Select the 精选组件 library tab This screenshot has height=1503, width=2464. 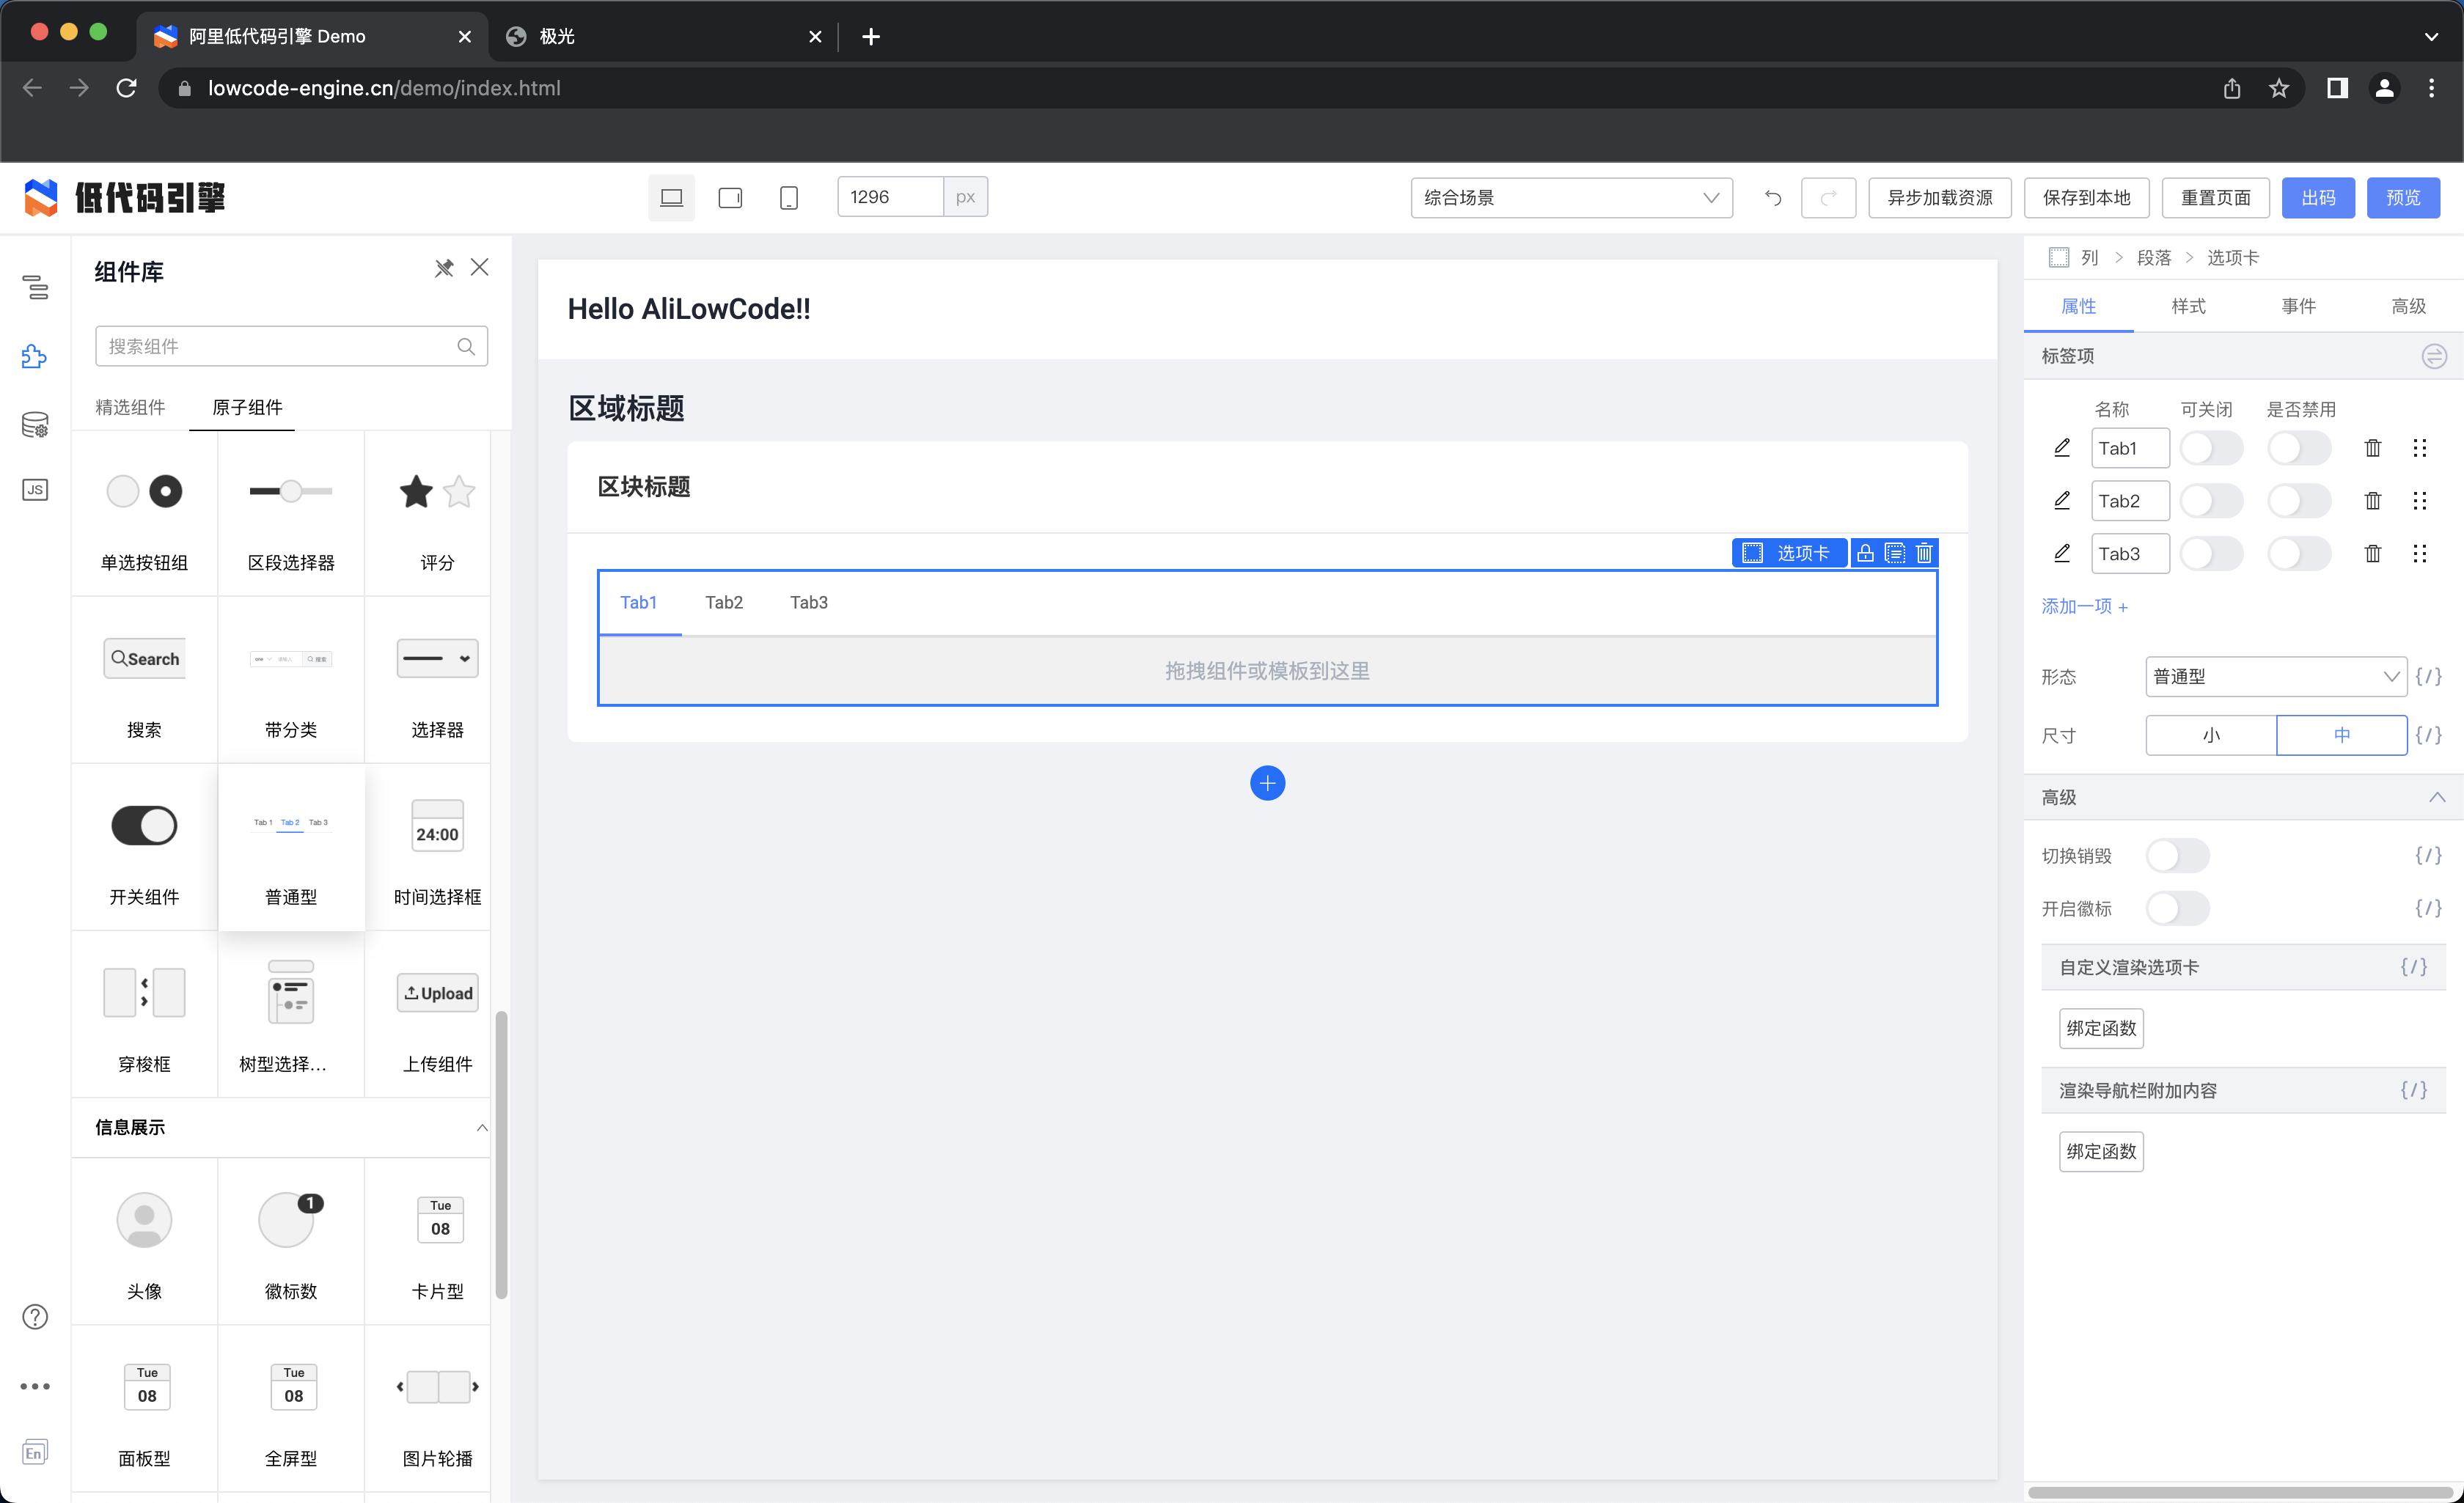(x=130, y=407)
